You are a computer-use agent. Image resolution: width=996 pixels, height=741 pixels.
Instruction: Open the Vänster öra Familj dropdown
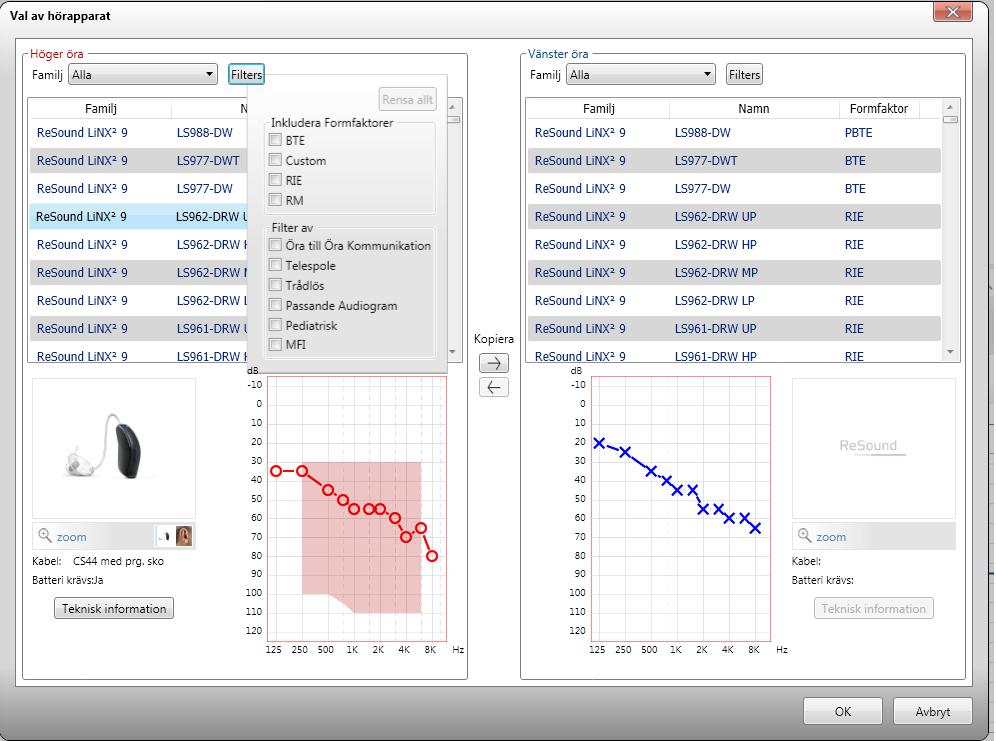pyautogui.click(x=641, y=74)
